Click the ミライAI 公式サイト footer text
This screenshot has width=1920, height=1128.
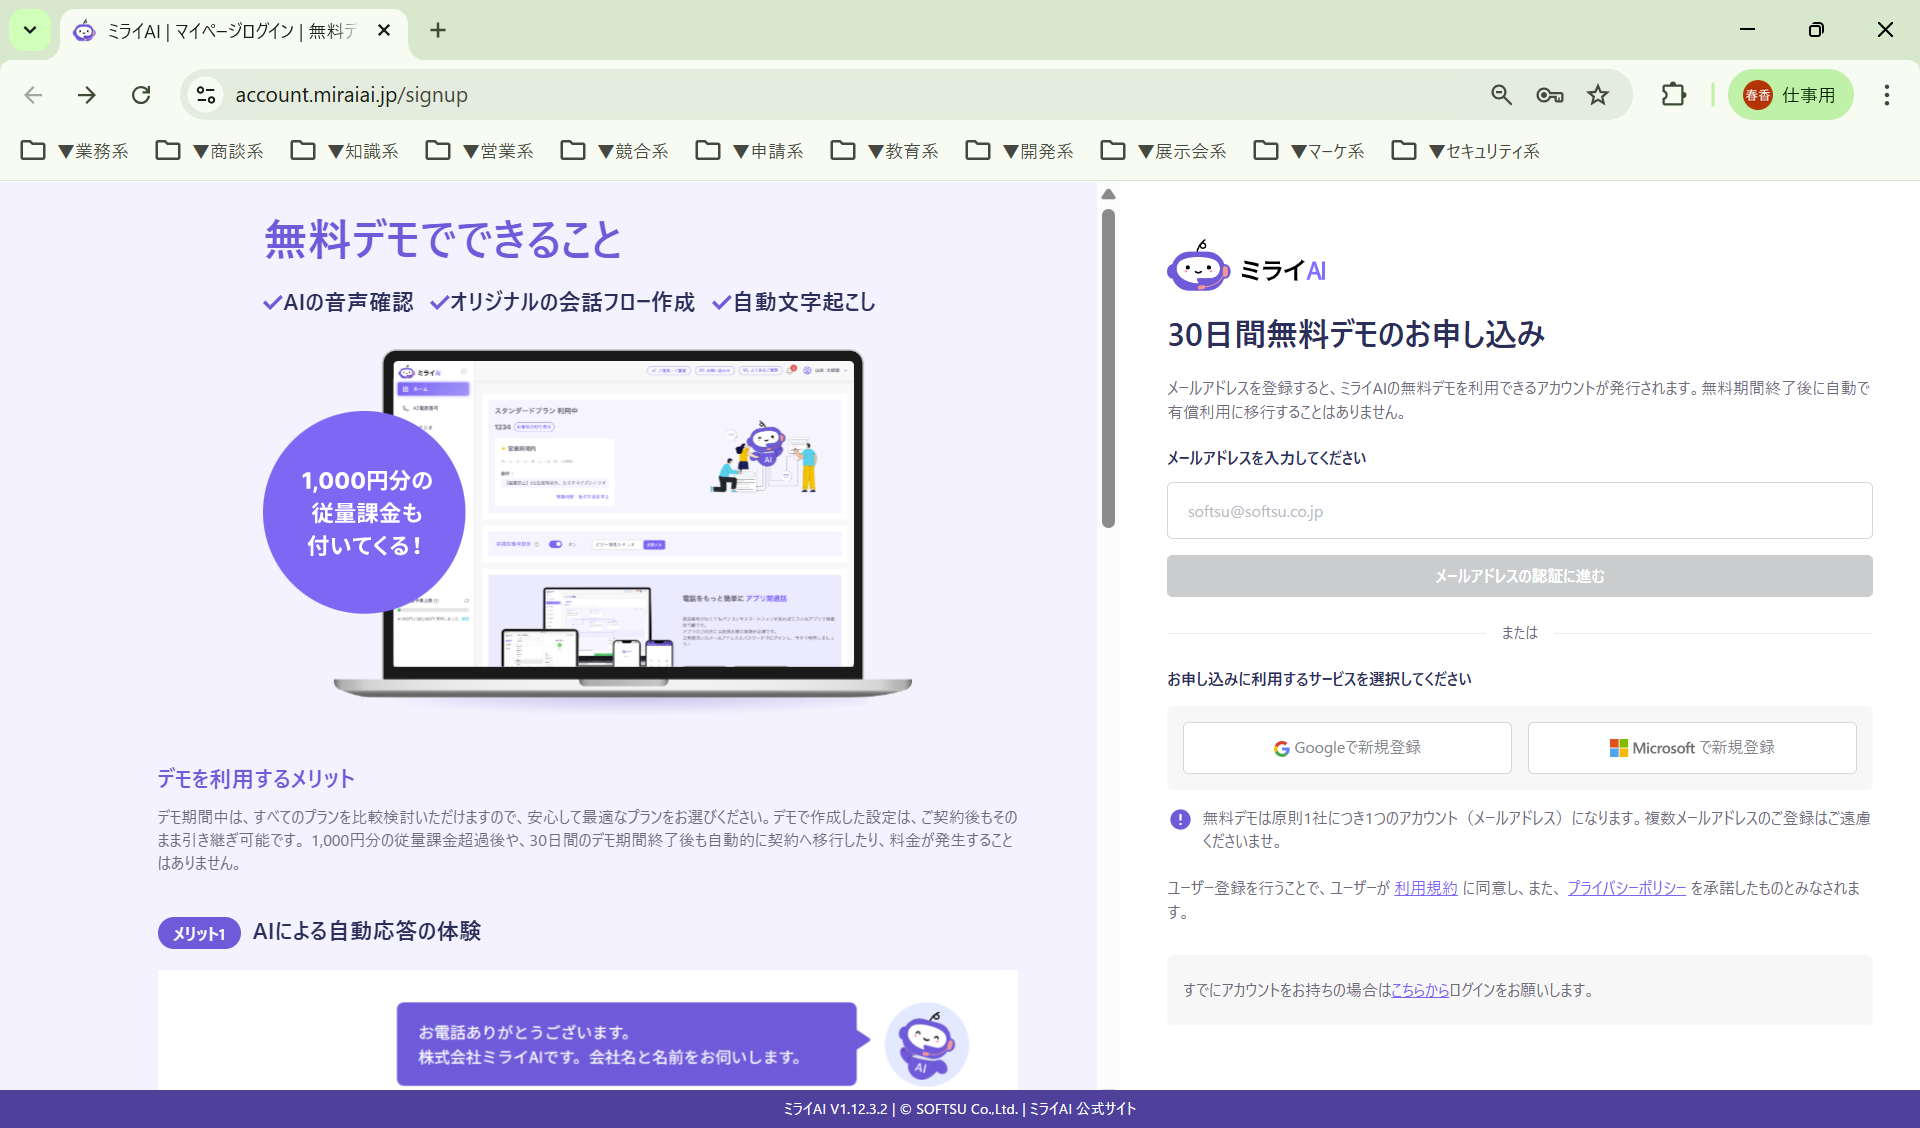click(1083, 1109)
